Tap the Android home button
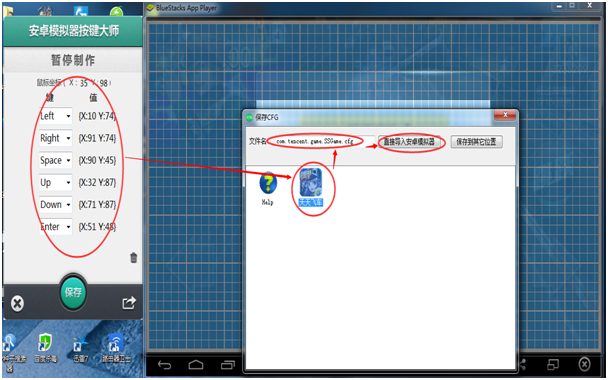The width and height of the screenshot is (608, 380). (x=196, y=365)
